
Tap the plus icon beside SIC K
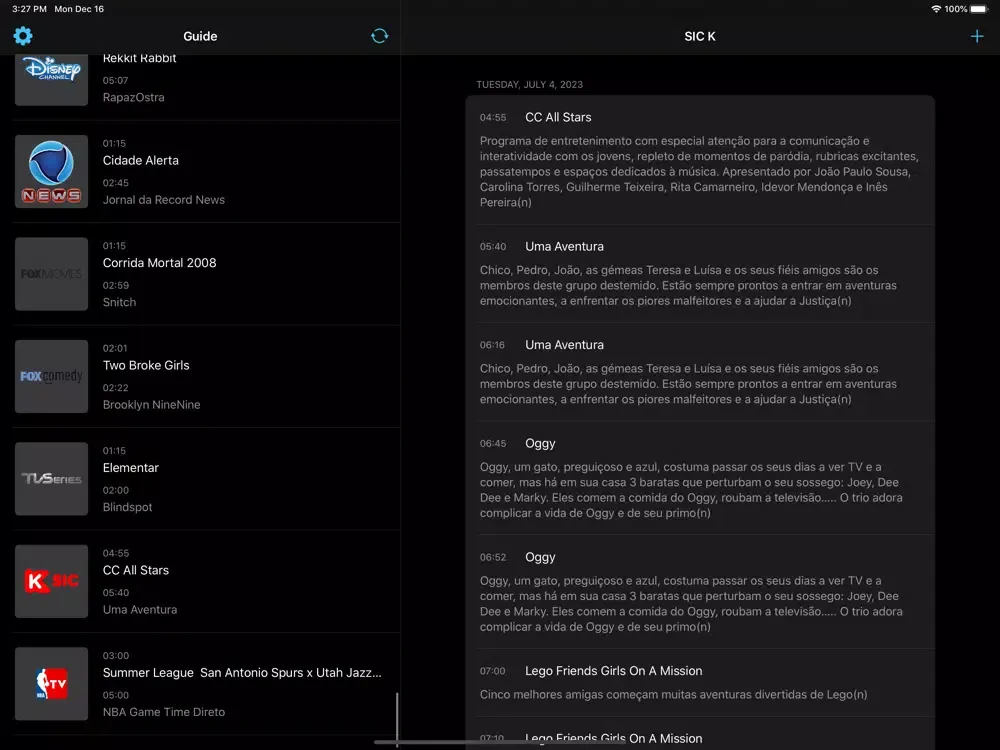pyautogui.click(x=976, y=36)
